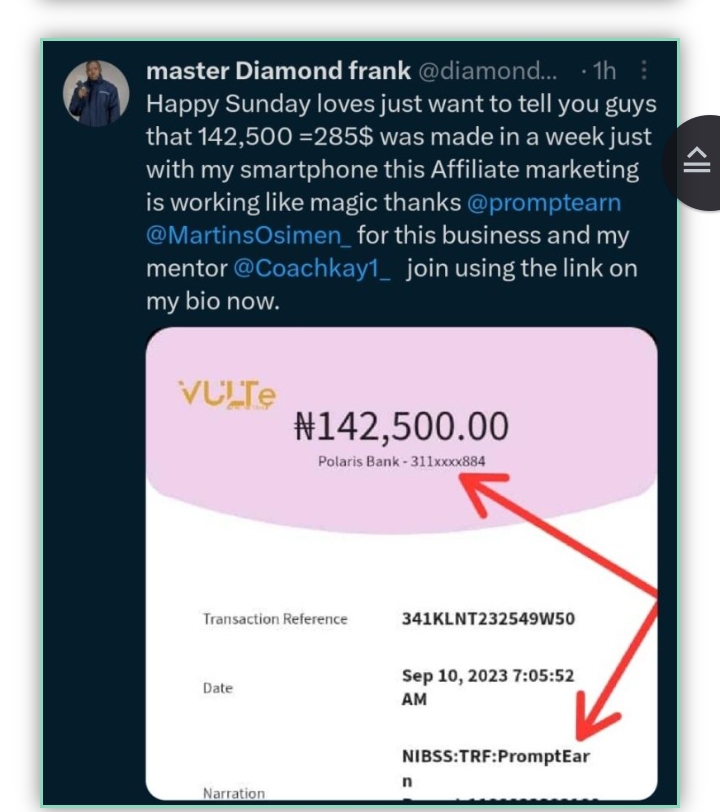Tap the floating scroll-to-top arrow button
This screenshot has height=812, width=720.
pyautogui.click(x=696, y=162)
